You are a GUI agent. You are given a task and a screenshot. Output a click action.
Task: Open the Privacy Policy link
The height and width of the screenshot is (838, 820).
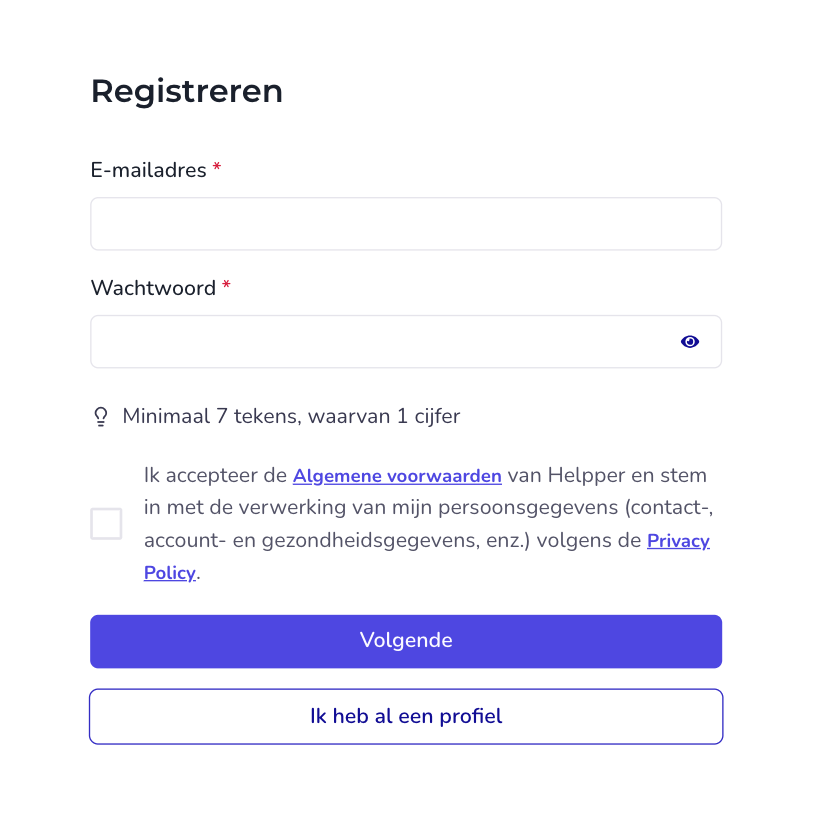point(678,541)
